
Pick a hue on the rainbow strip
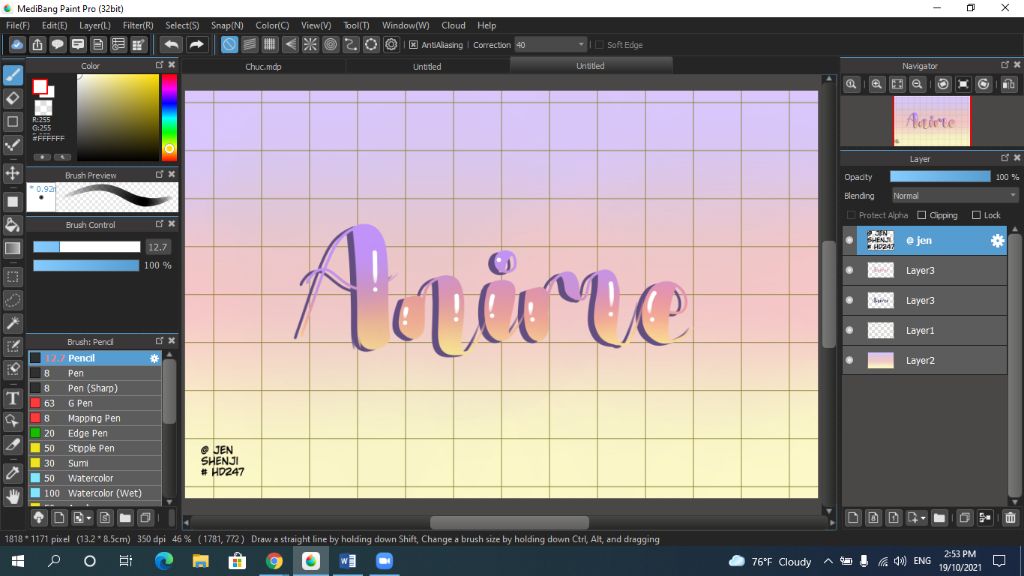pyautogui.click(x=168, y=117)
